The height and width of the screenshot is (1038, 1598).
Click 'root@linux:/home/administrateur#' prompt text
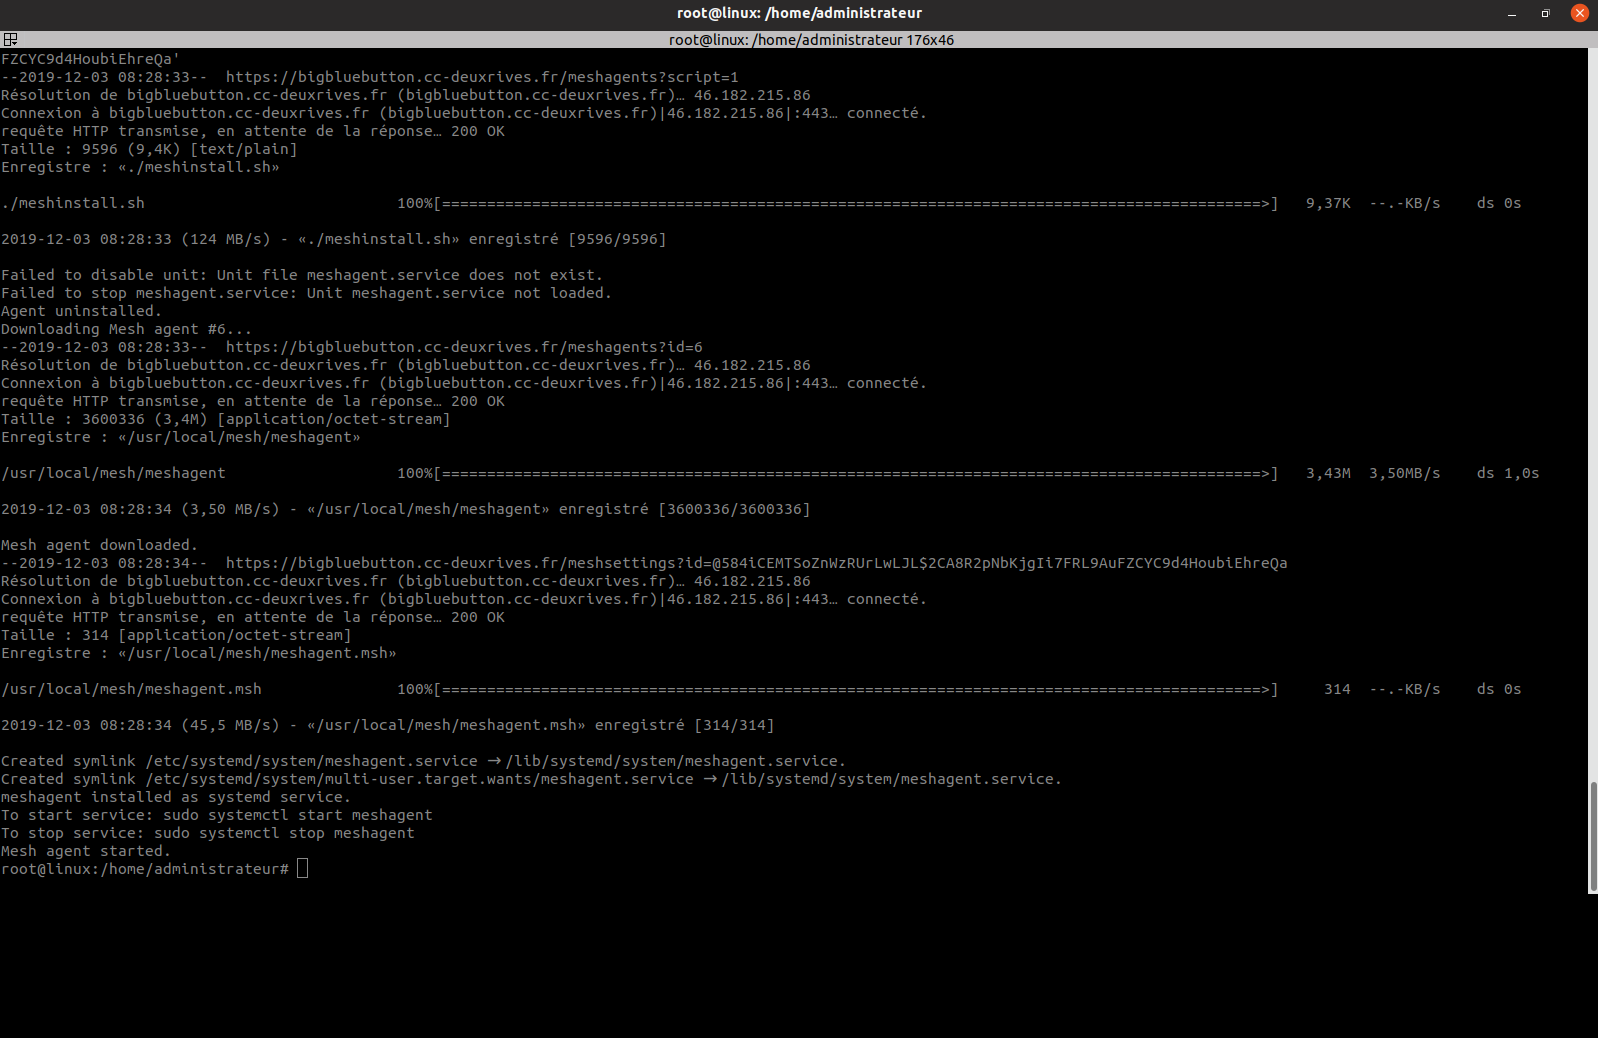pos(145,869)
